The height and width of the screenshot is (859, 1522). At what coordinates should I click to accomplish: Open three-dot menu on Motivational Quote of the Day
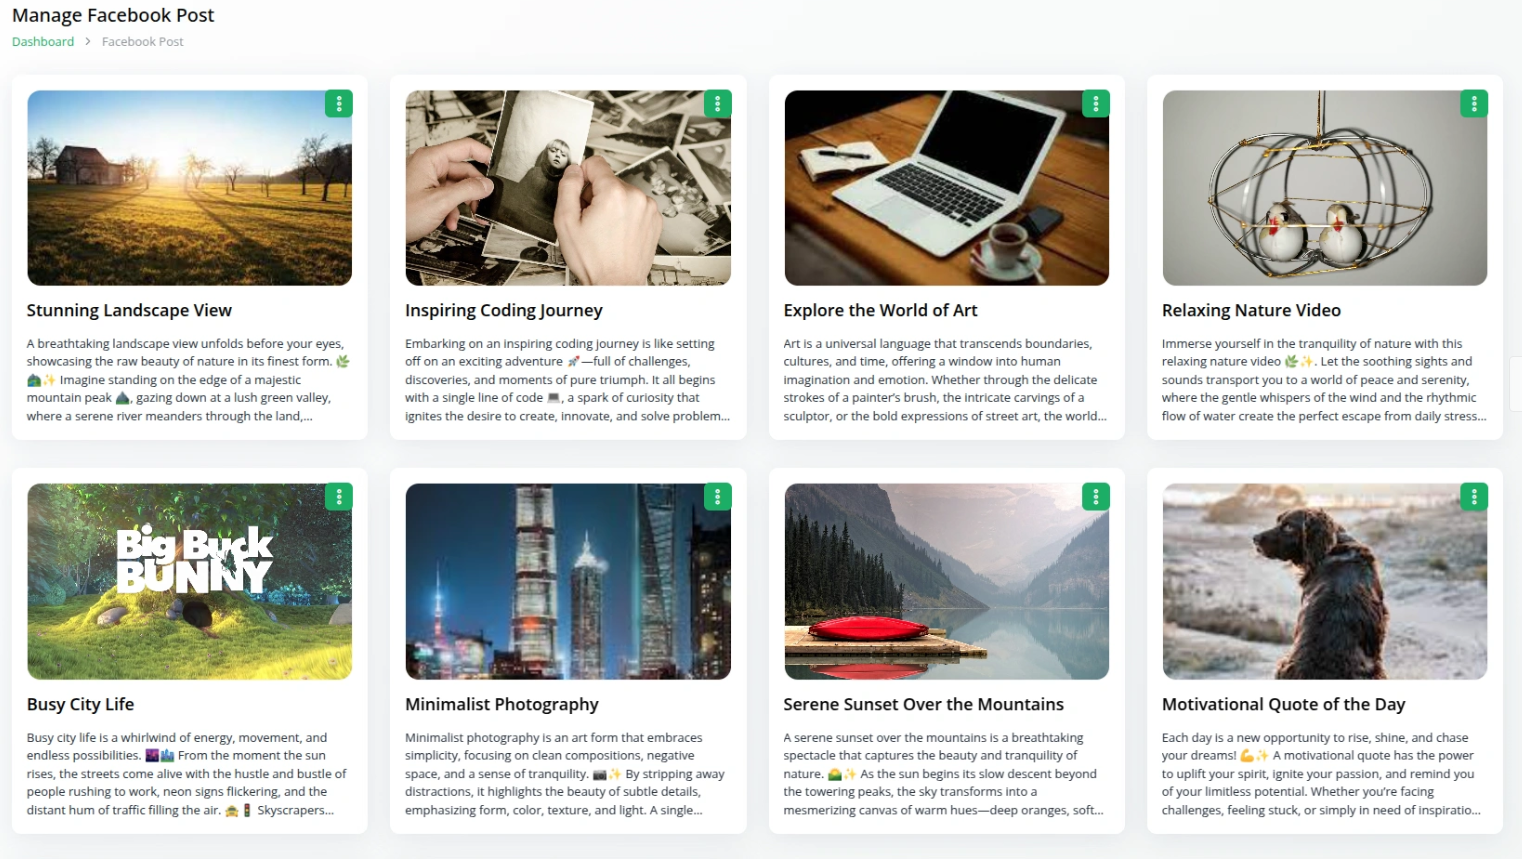coord(1474,497)
